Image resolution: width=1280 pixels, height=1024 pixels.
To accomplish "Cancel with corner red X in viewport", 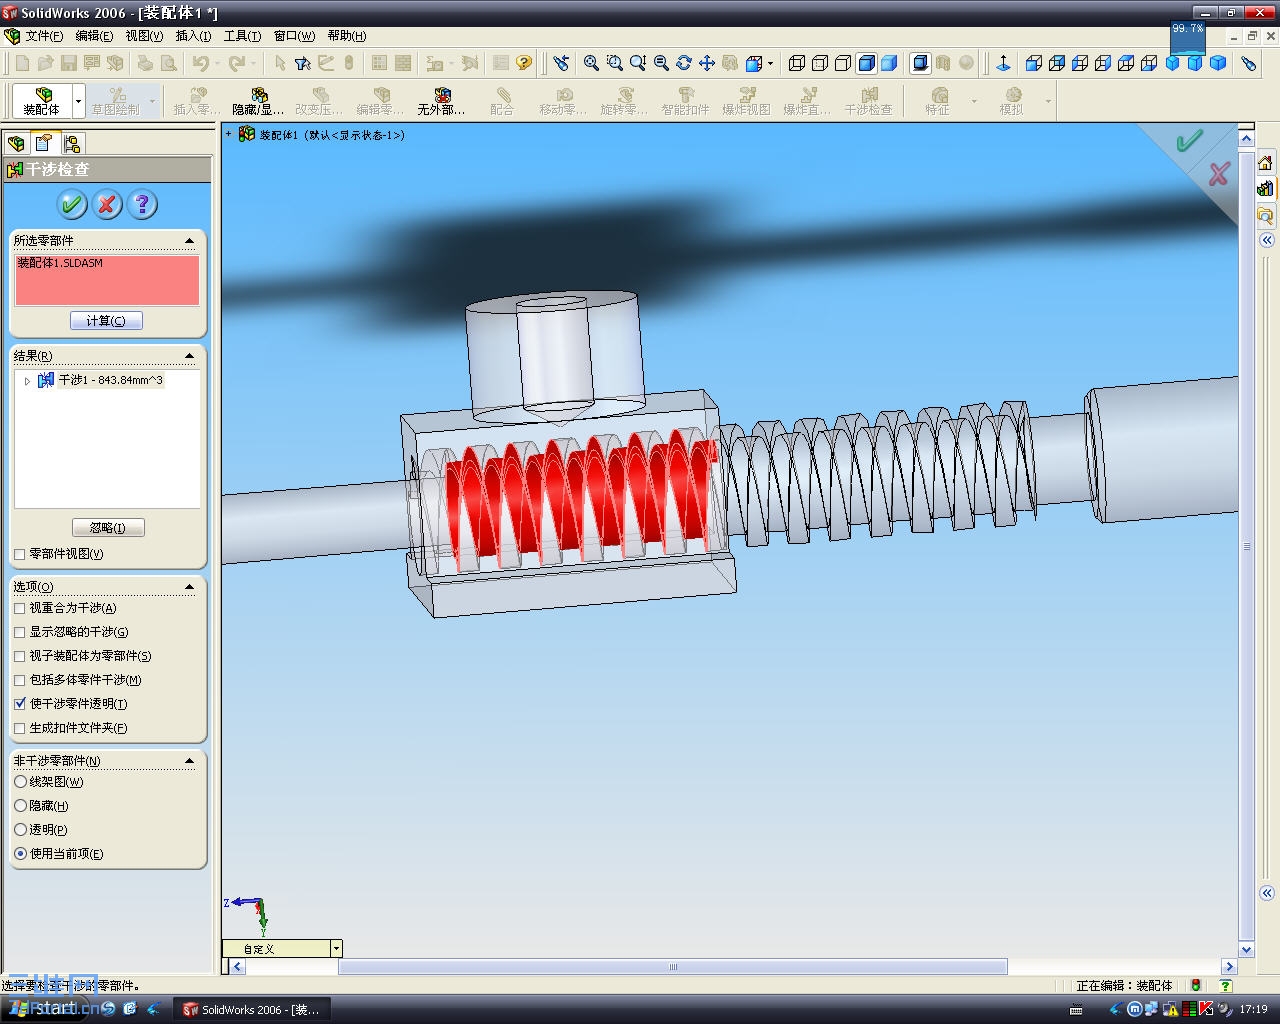I will click(x=1219, y=174).
